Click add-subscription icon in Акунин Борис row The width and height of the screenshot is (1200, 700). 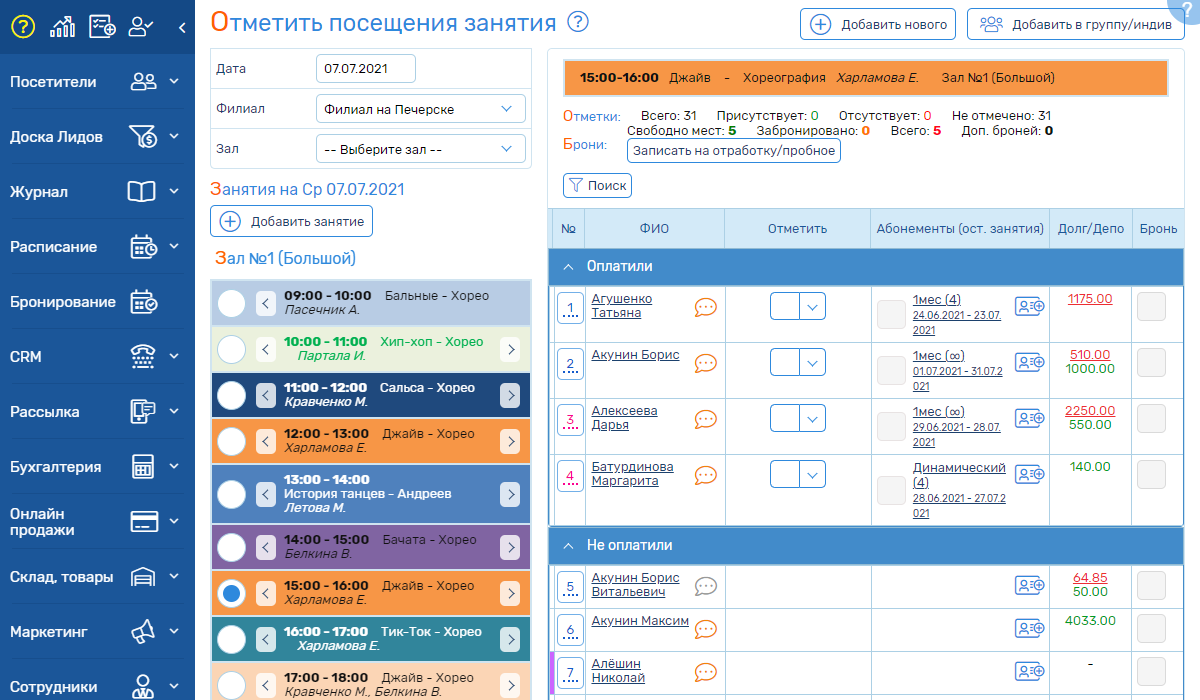(x=1029, y=362)
